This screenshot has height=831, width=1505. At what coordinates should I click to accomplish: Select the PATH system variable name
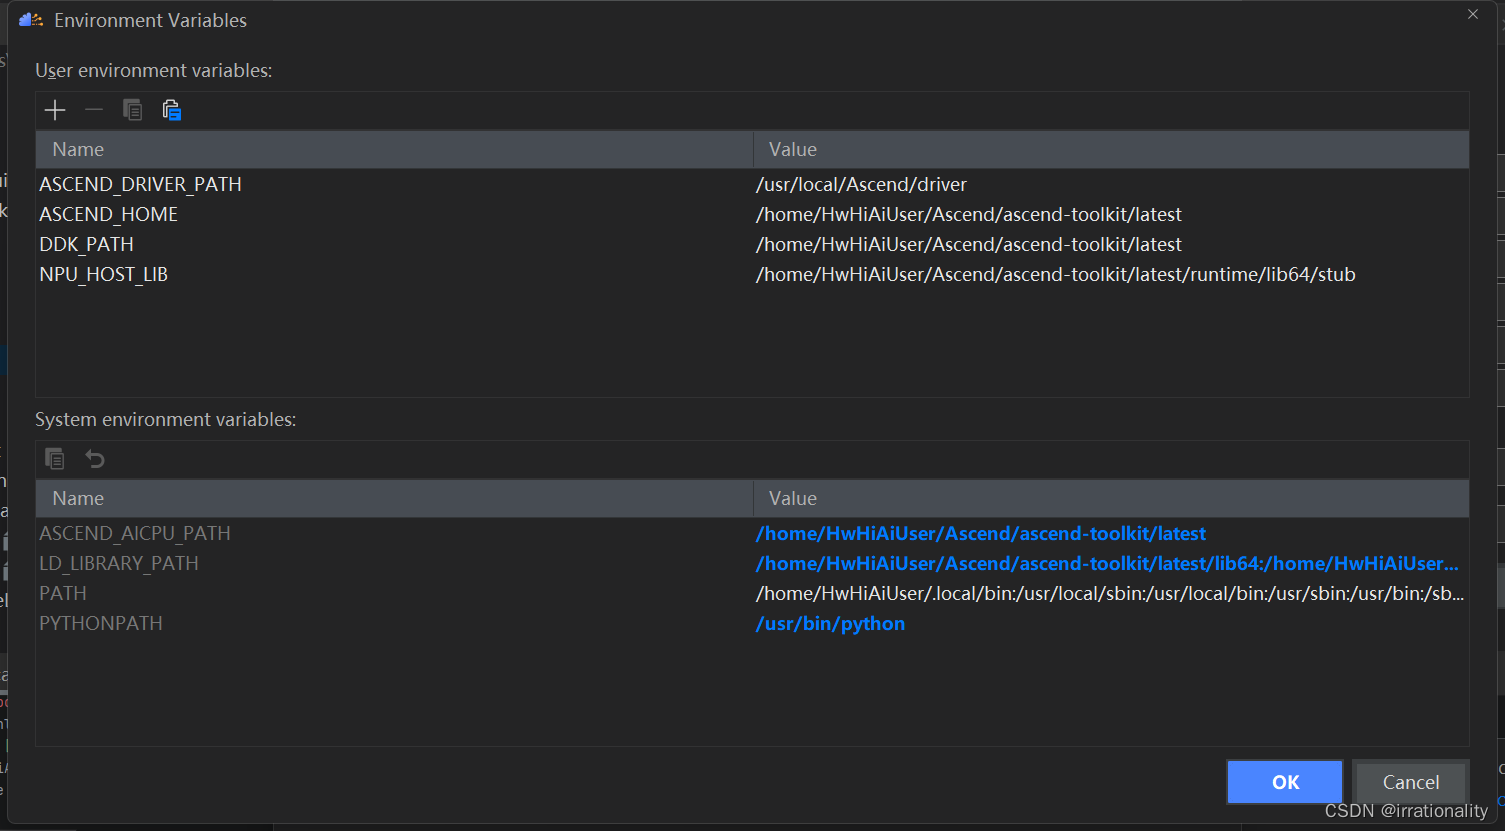pyautogui.click(x=63, y=593)
